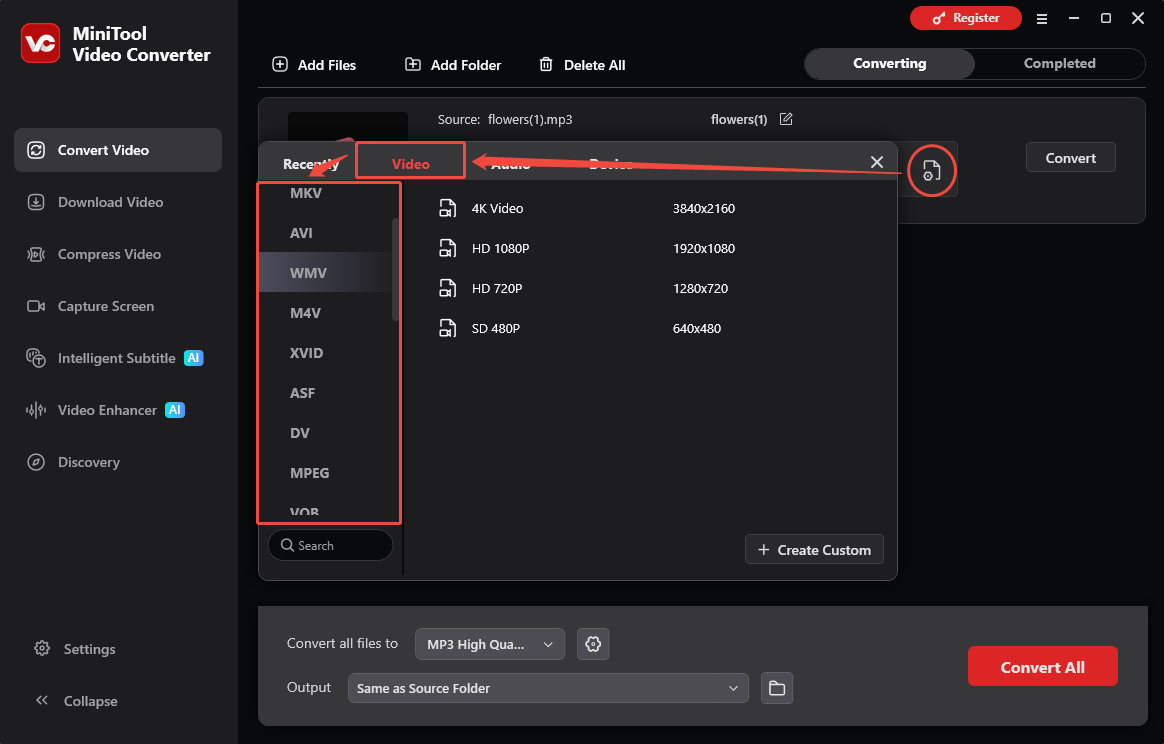
Task: Click Delete All to clear the list
Action: click(582, 65)
